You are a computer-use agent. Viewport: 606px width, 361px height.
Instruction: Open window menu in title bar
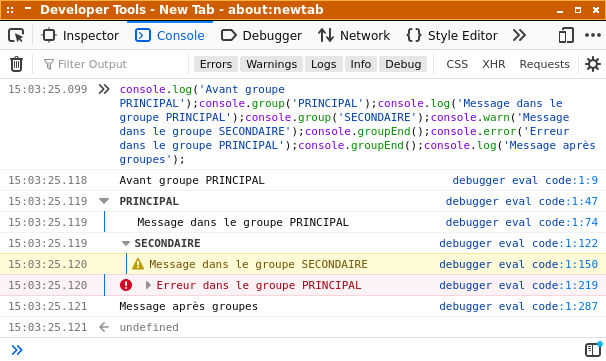[x=10, y=10]
